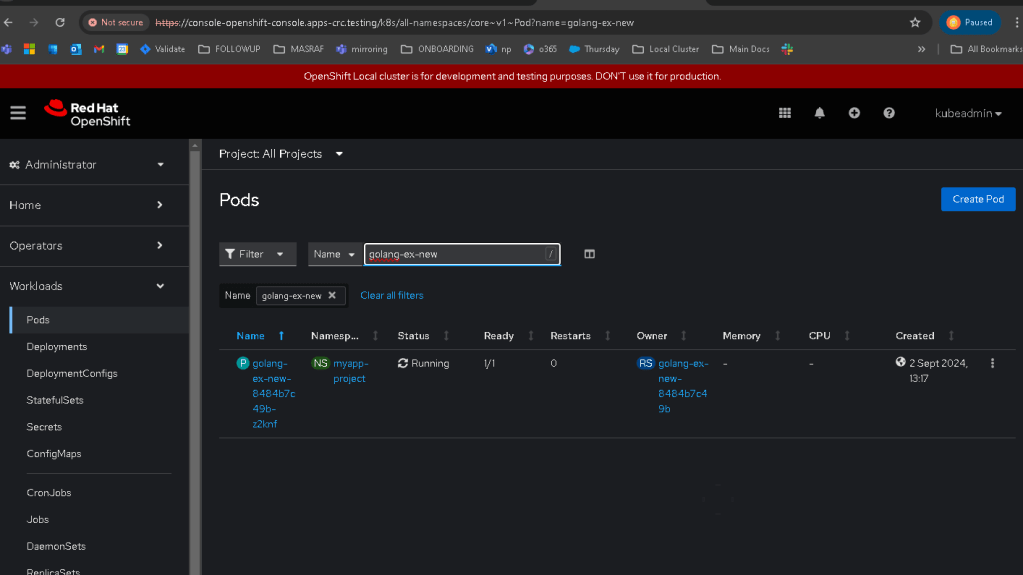Go to DeploymentConfigs in sidebar
The height and width of the screenshot is (575, 1023).
click(72, 373)
